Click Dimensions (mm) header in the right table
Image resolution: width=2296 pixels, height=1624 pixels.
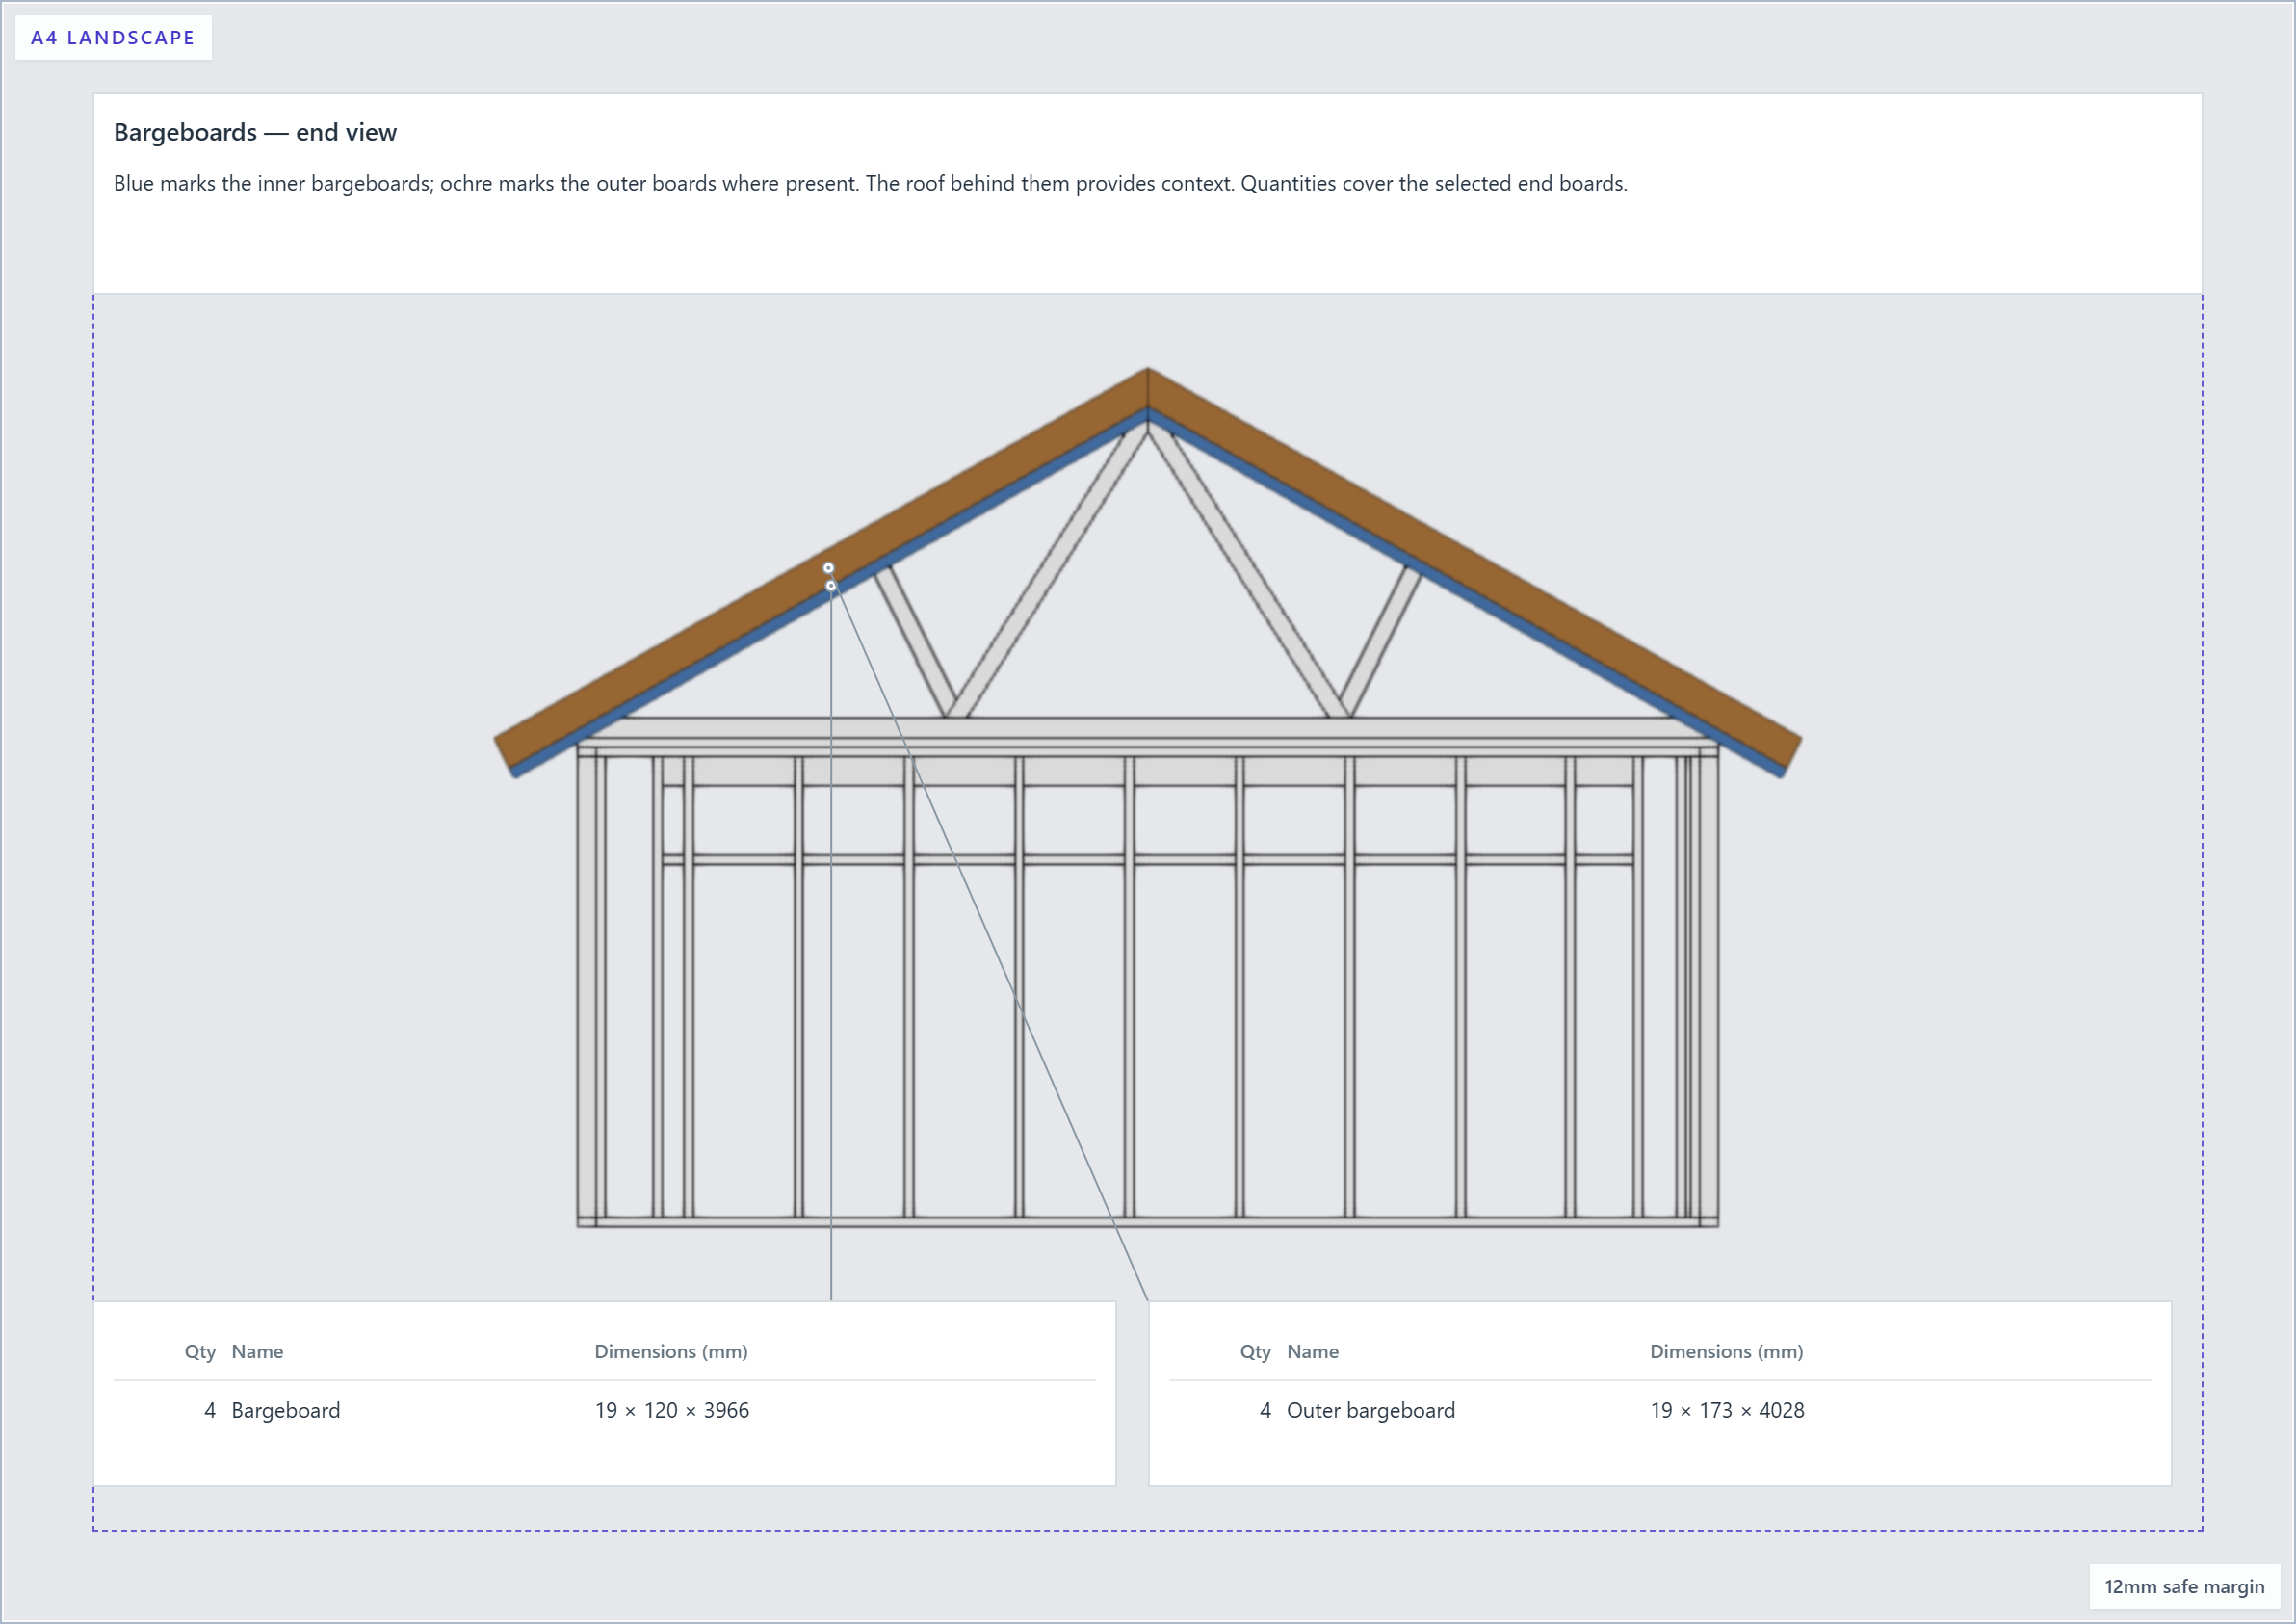(x=1726, y=1351)
